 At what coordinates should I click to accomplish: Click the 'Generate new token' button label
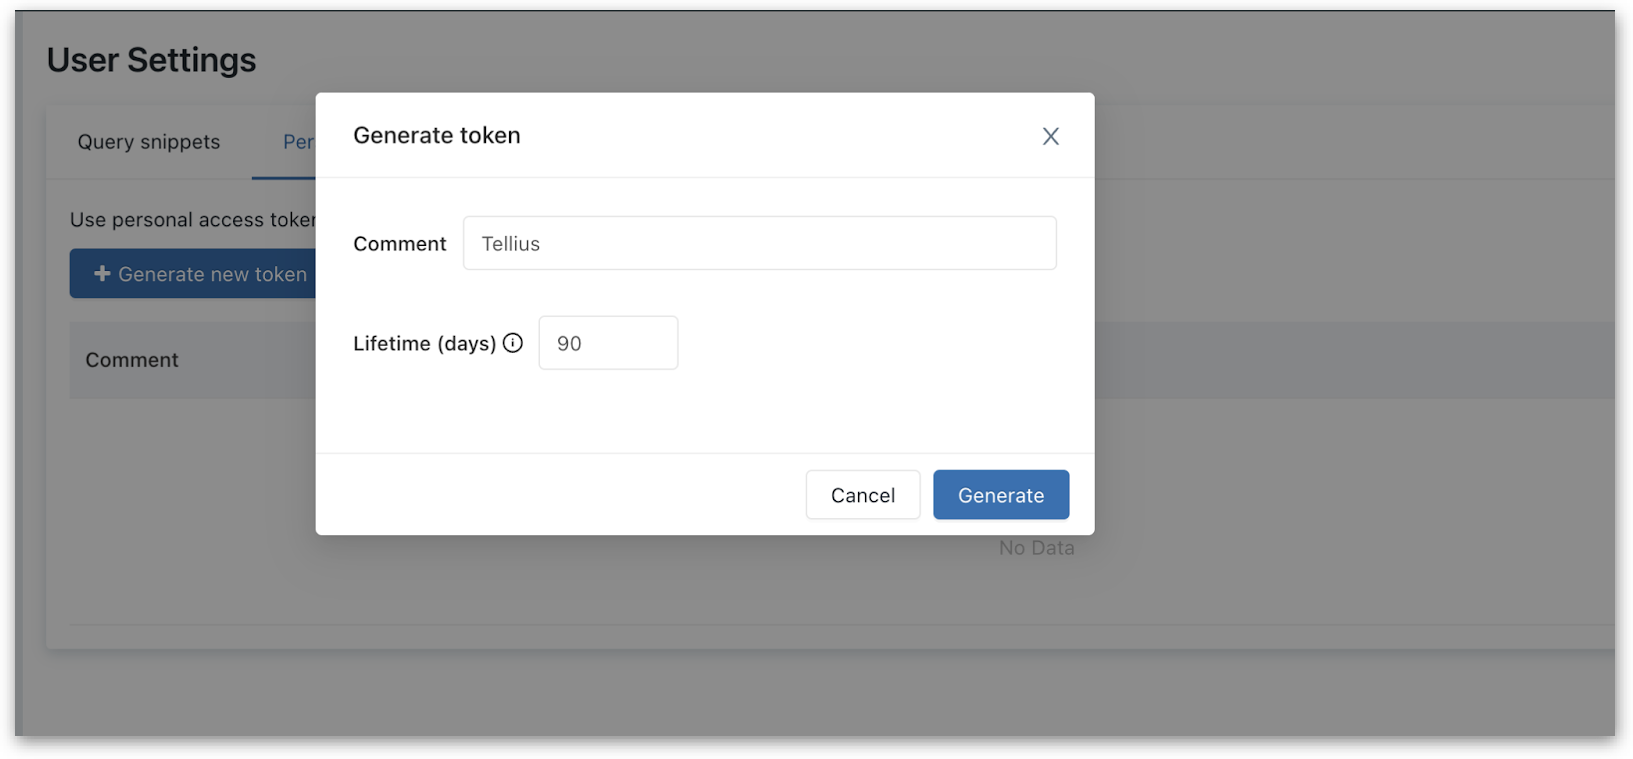point(212,274)
